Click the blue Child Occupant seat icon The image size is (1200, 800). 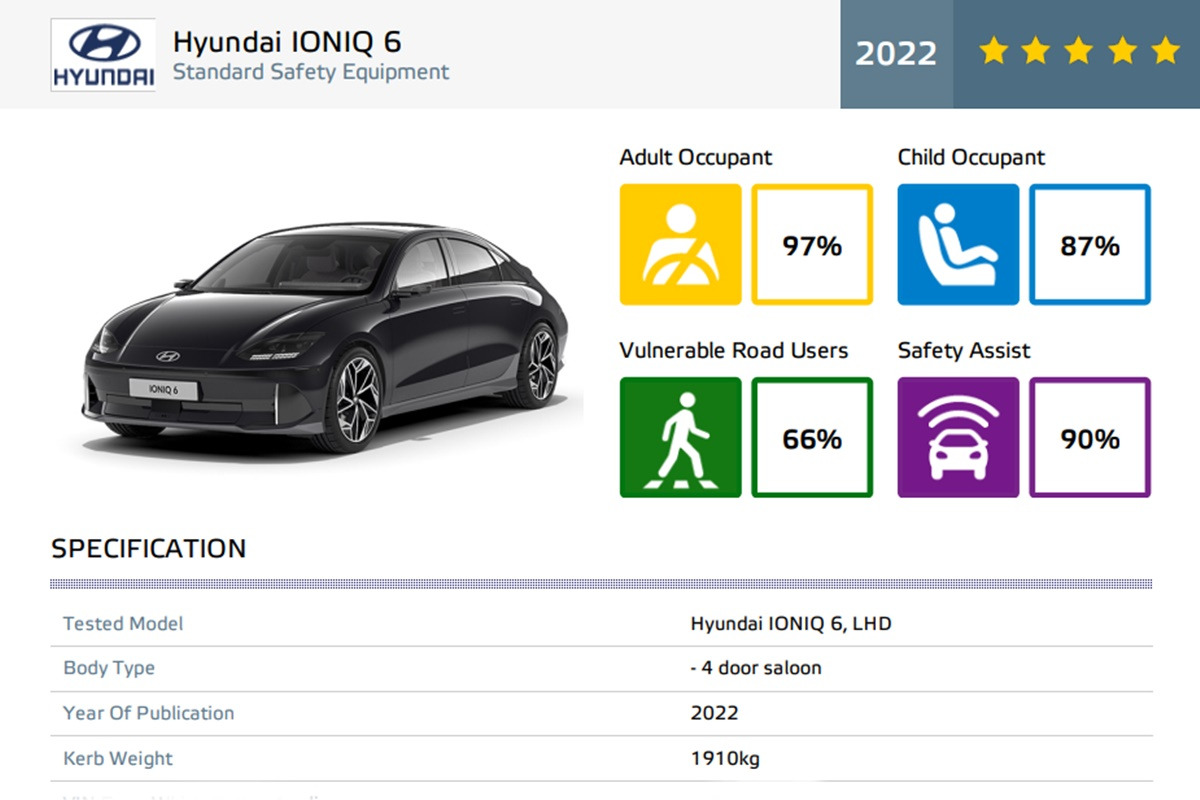(x=958, y=244)
